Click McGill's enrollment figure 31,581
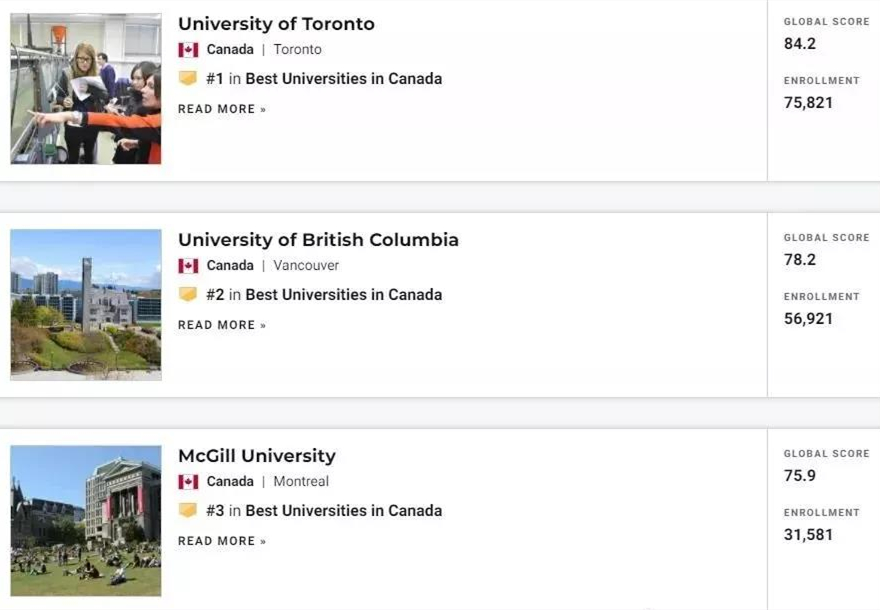880x610 pixels. pos(808,535)
